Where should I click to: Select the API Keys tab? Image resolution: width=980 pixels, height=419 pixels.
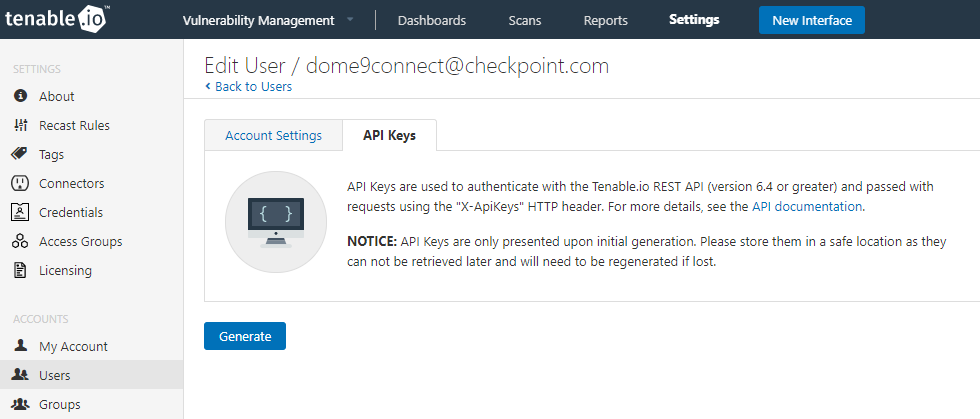coord(389,135)
